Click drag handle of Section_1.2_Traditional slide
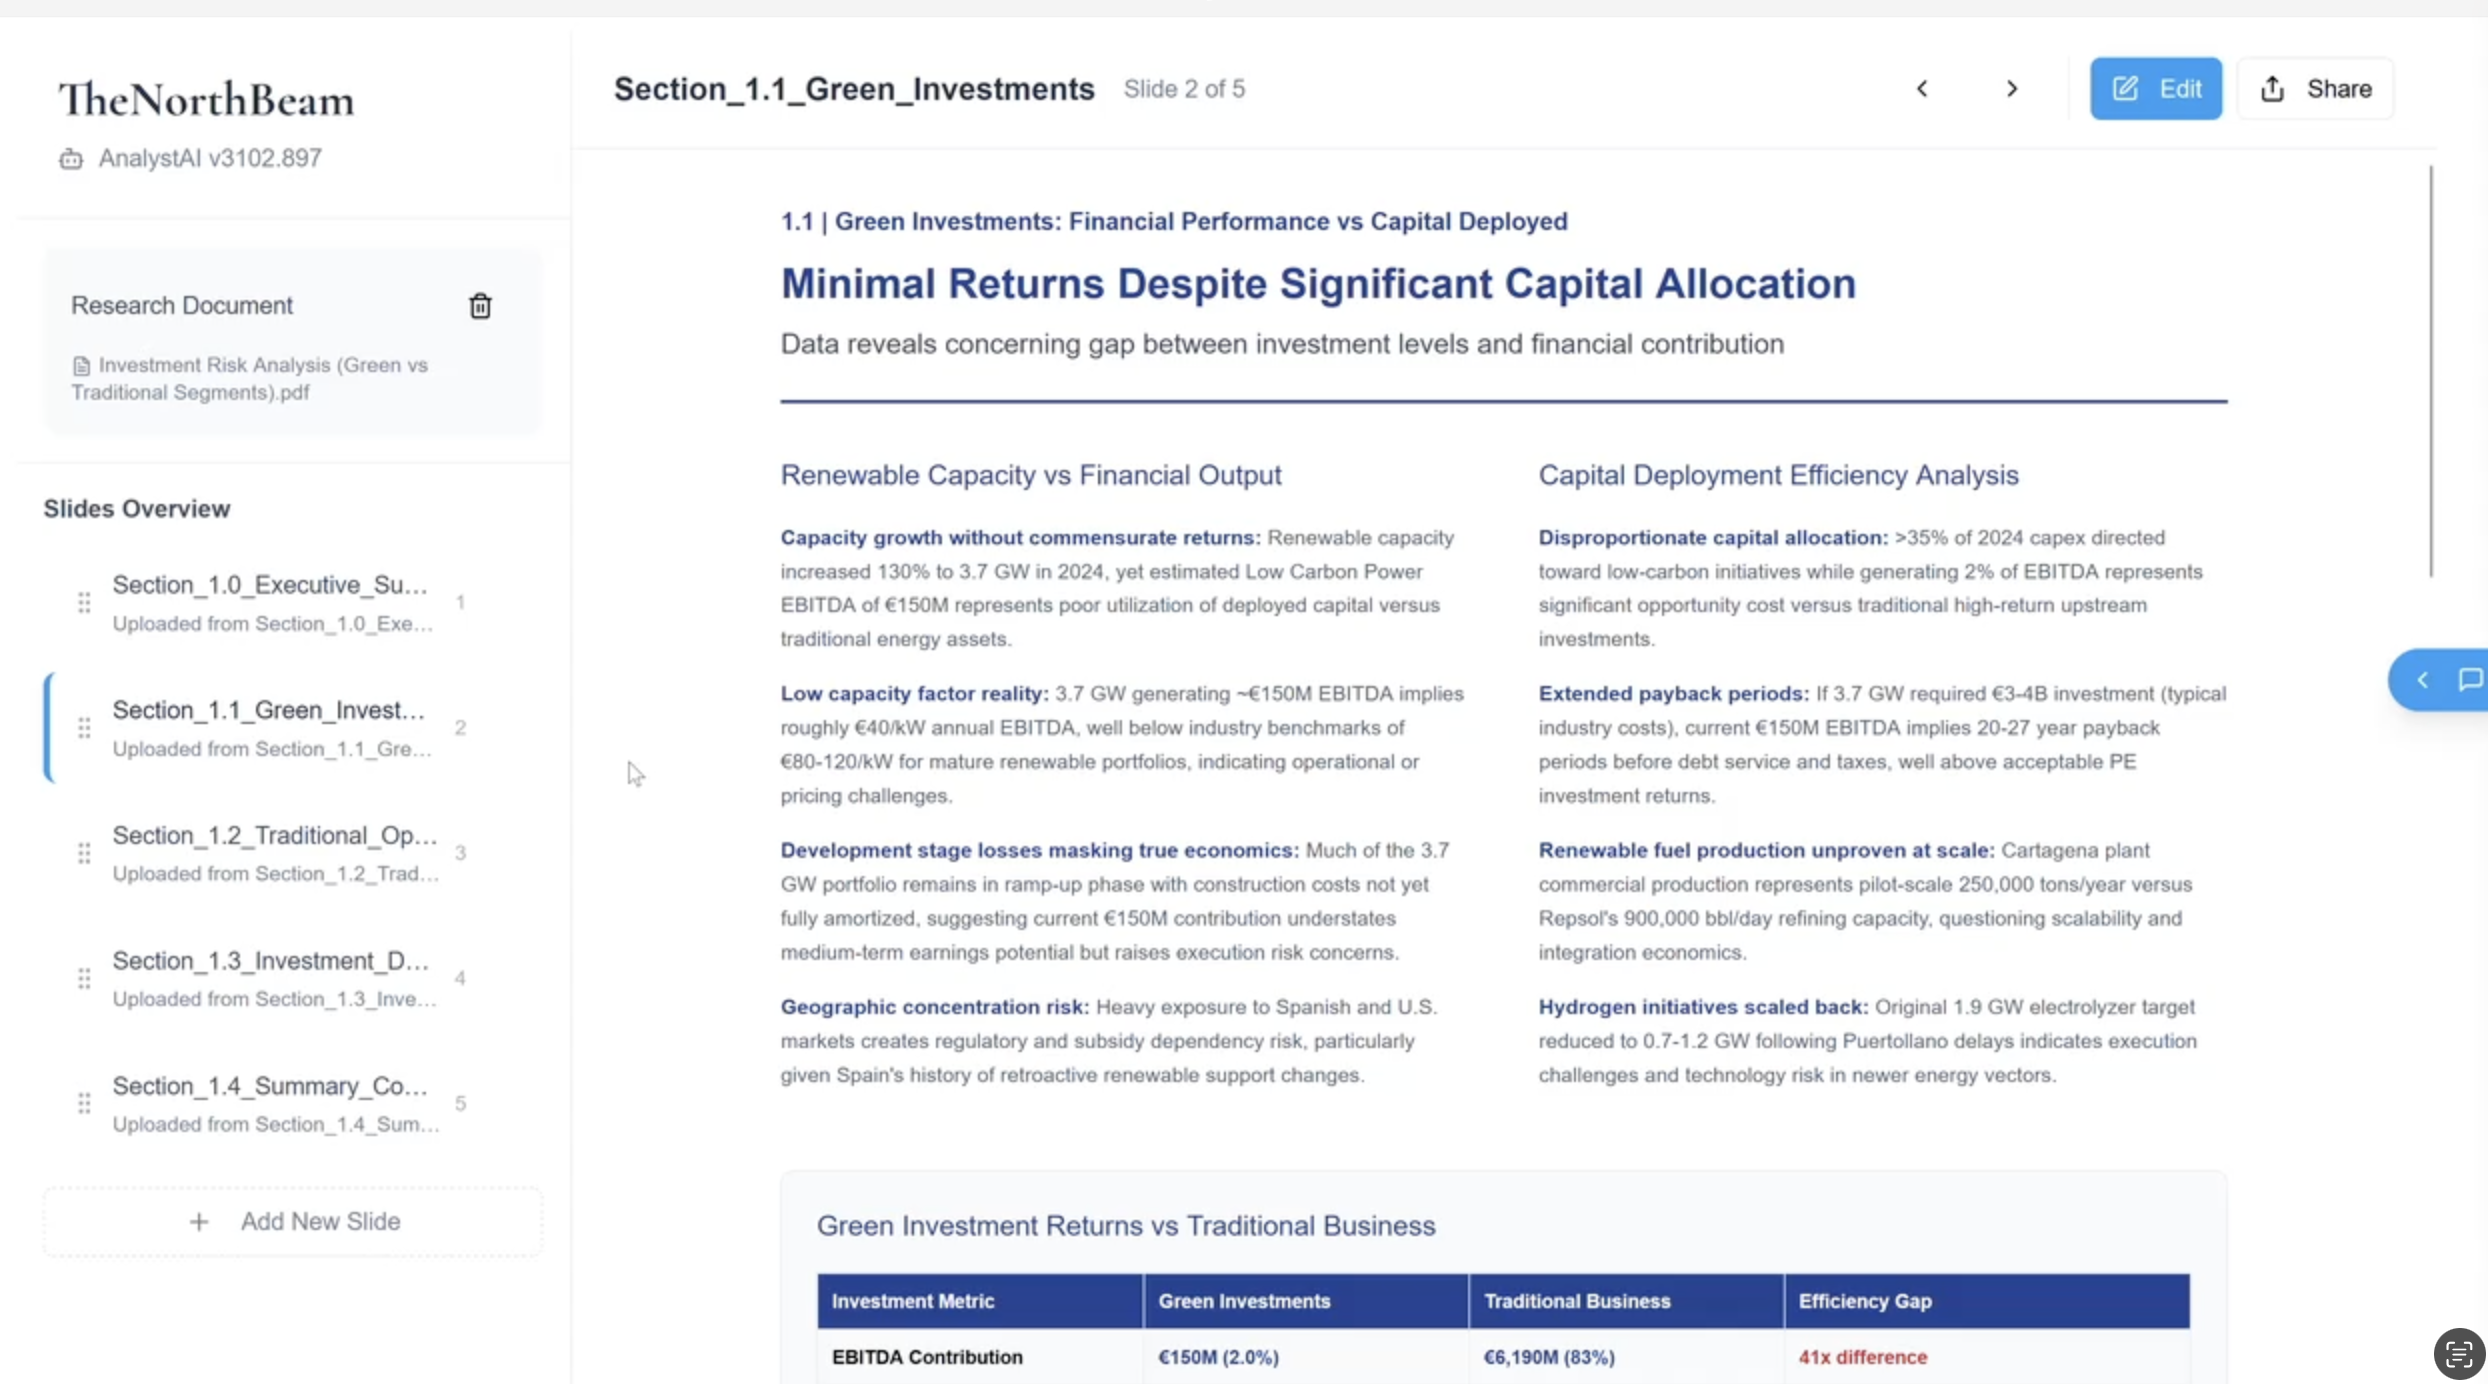Image resolution: width=2488 pixels, height=1384 pixels. tap(84, 853)
